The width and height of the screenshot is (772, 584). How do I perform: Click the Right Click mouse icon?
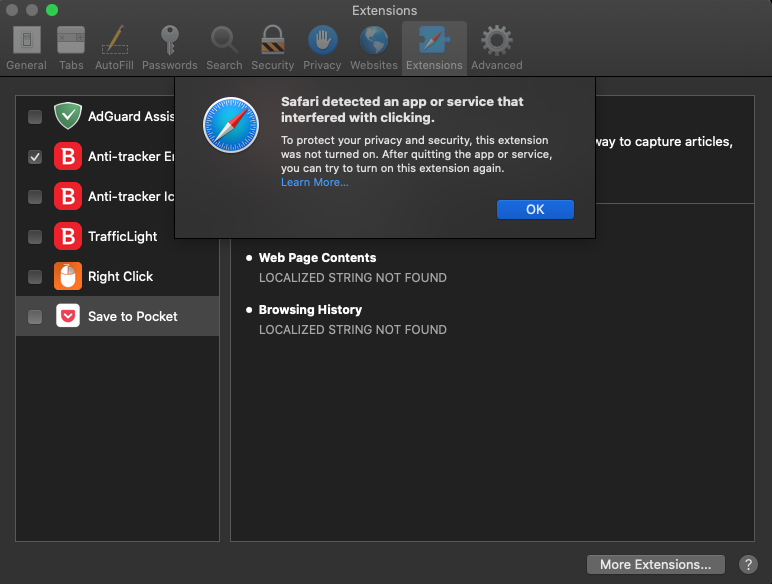[68, 276]
